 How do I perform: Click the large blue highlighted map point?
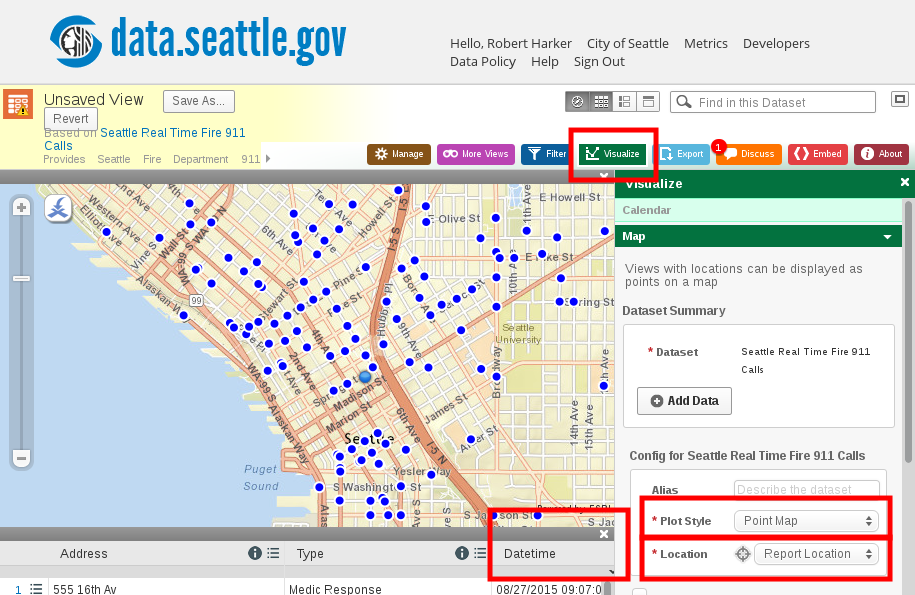(x=365, y=377)
